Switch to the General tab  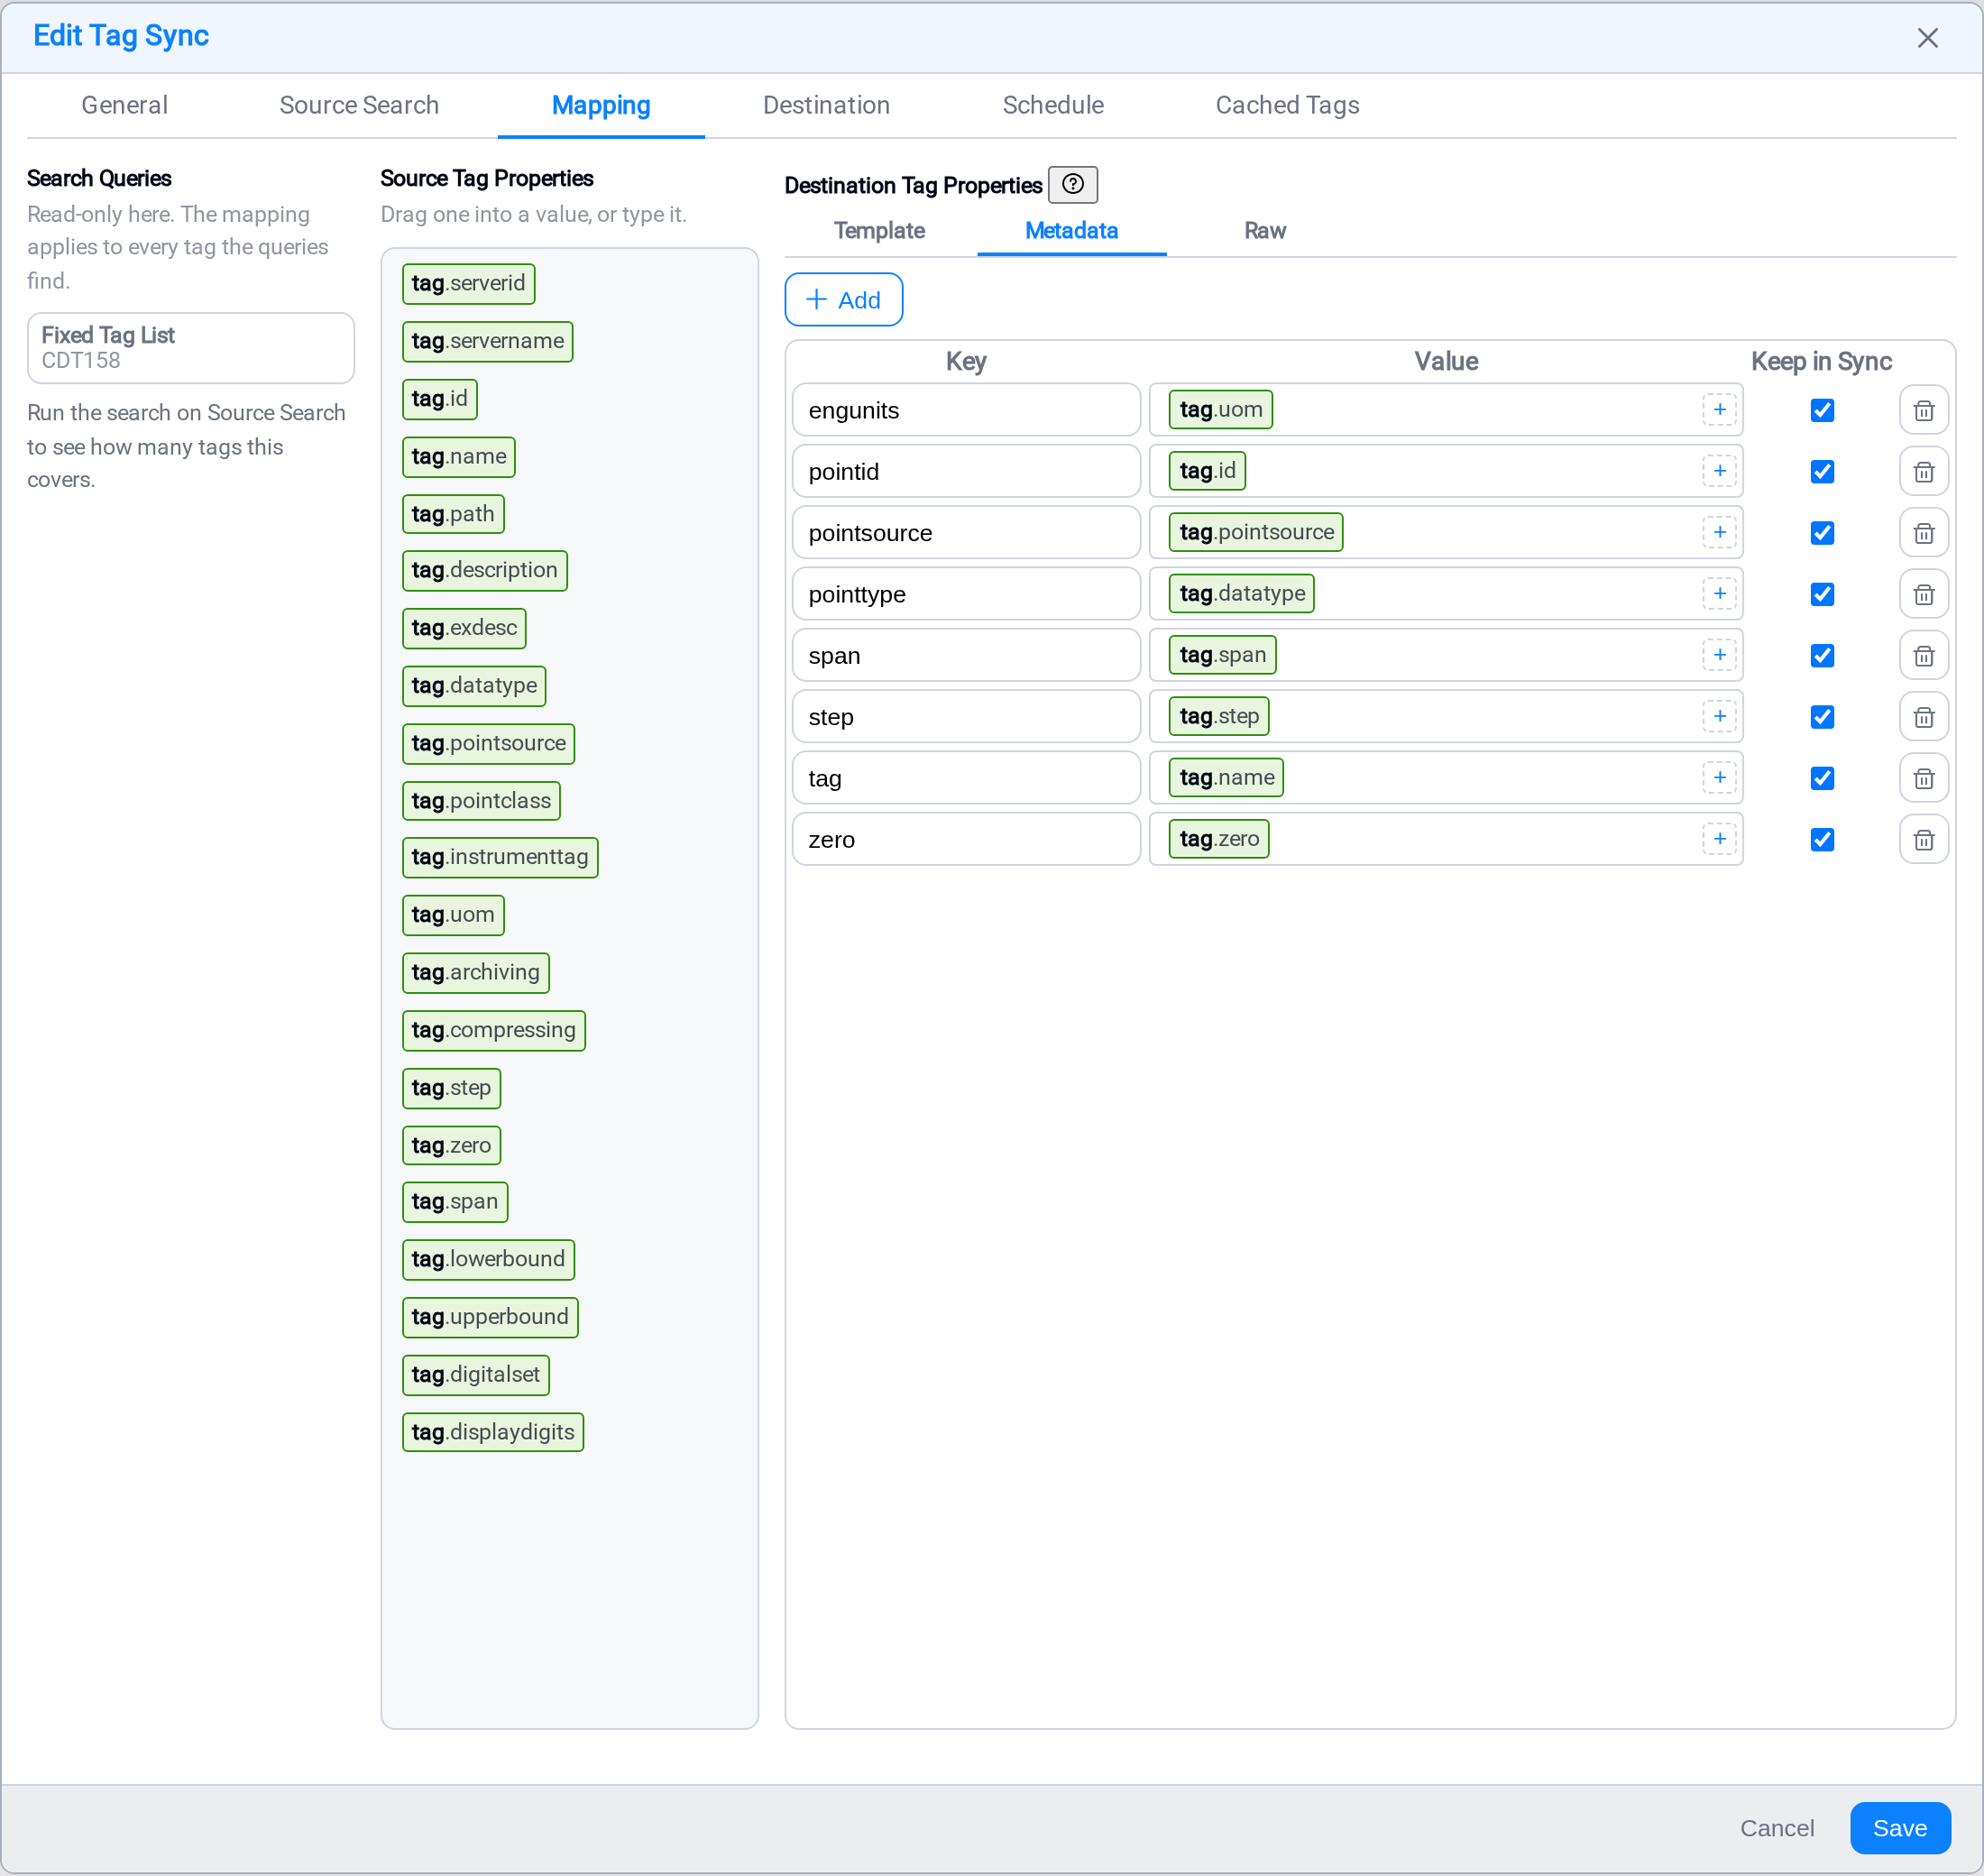(x=125, y=105)
